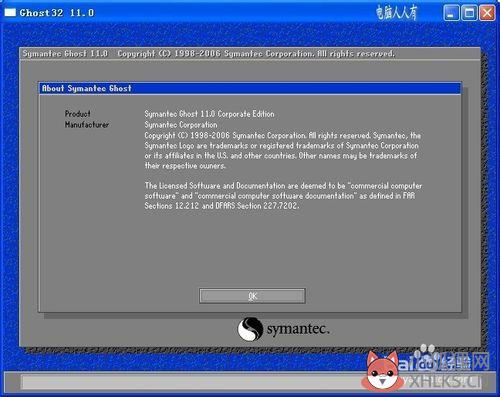Click 'Sections 12.212 and DFARS Section 227.7202.' line
Viewport: 500px width, 397px height.
tap(221, 206)
